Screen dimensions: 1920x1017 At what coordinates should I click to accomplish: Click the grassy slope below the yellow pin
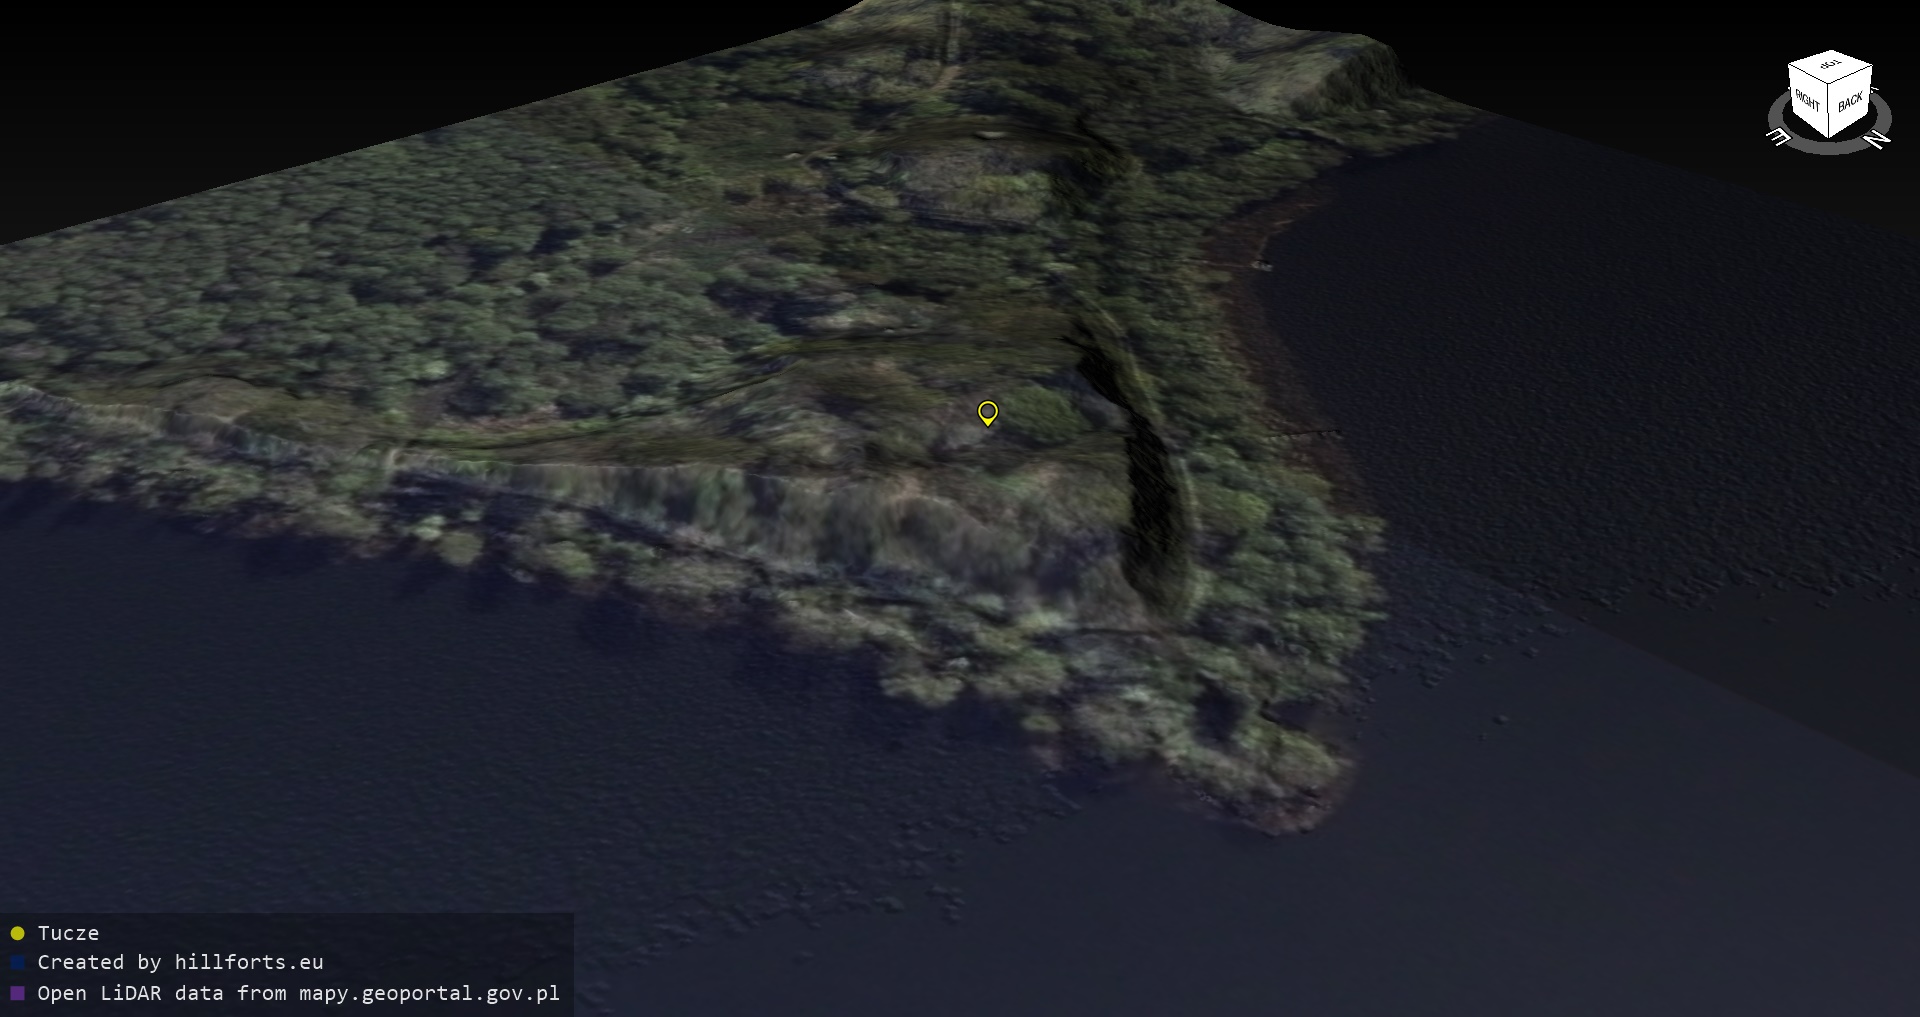900,520
